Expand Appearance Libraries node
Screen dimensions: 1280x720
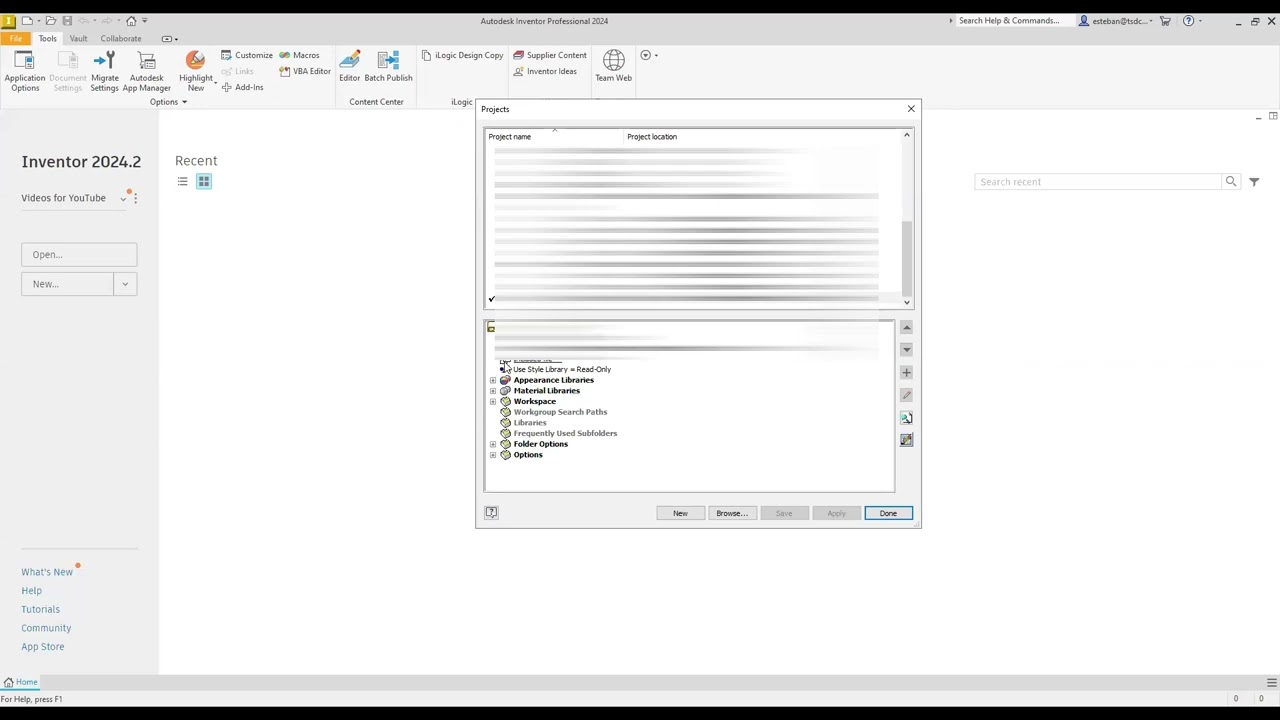click(493, 380)
